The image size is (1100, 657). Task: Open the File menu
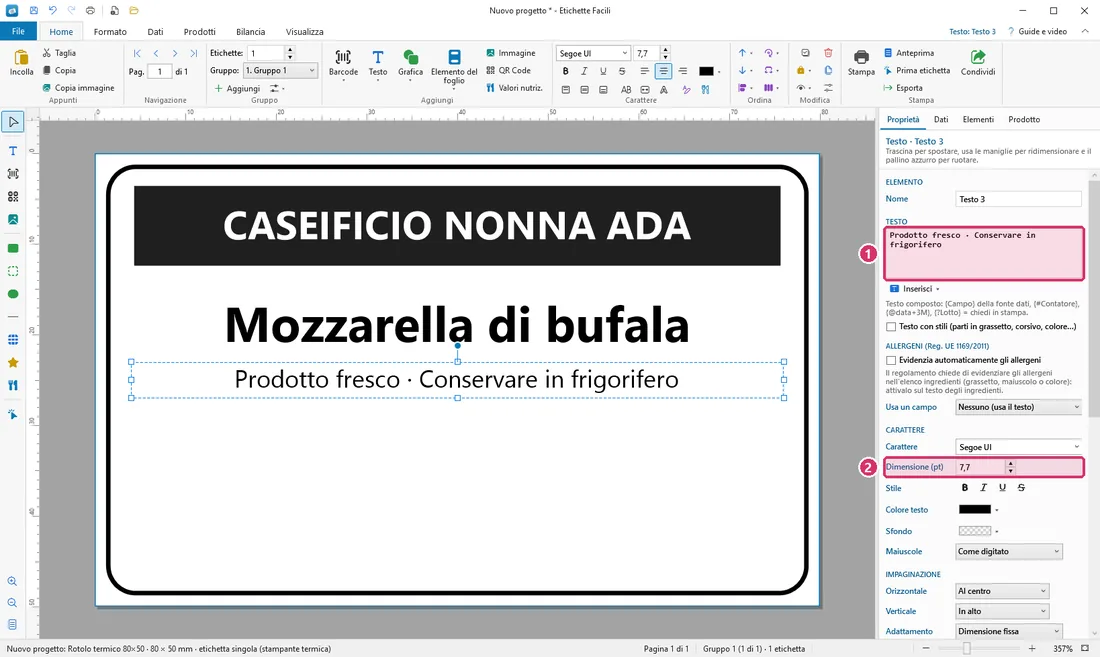[x=18, y=31]
